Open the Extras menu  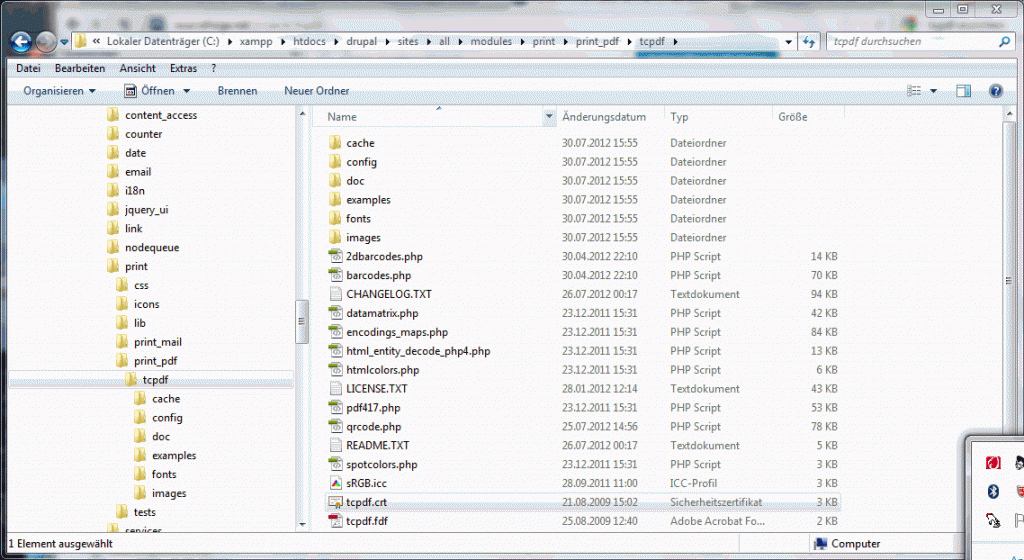click(183, 68)
